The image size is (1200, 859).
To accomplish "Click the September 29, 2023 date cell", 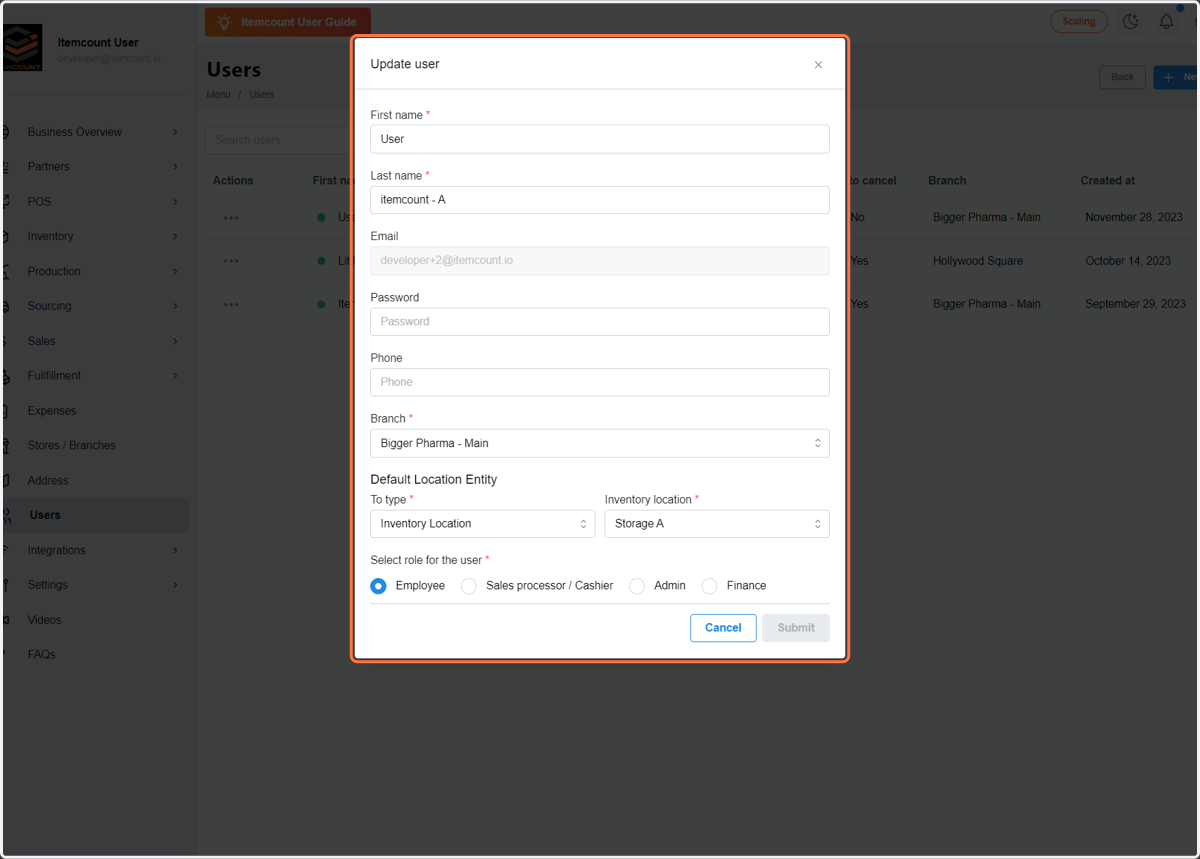I will [1136, 304].
